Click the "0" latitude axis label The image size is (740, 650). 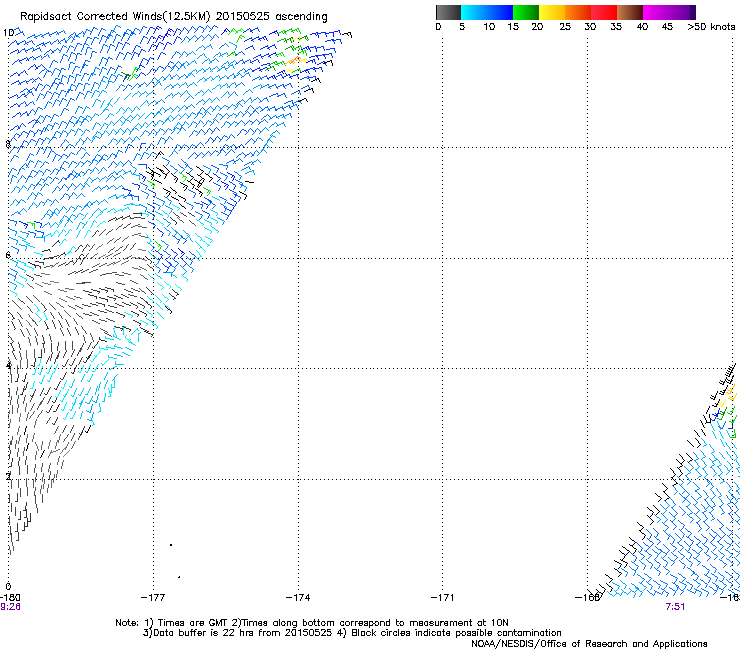pyautogui.click(x=8, y=586)
